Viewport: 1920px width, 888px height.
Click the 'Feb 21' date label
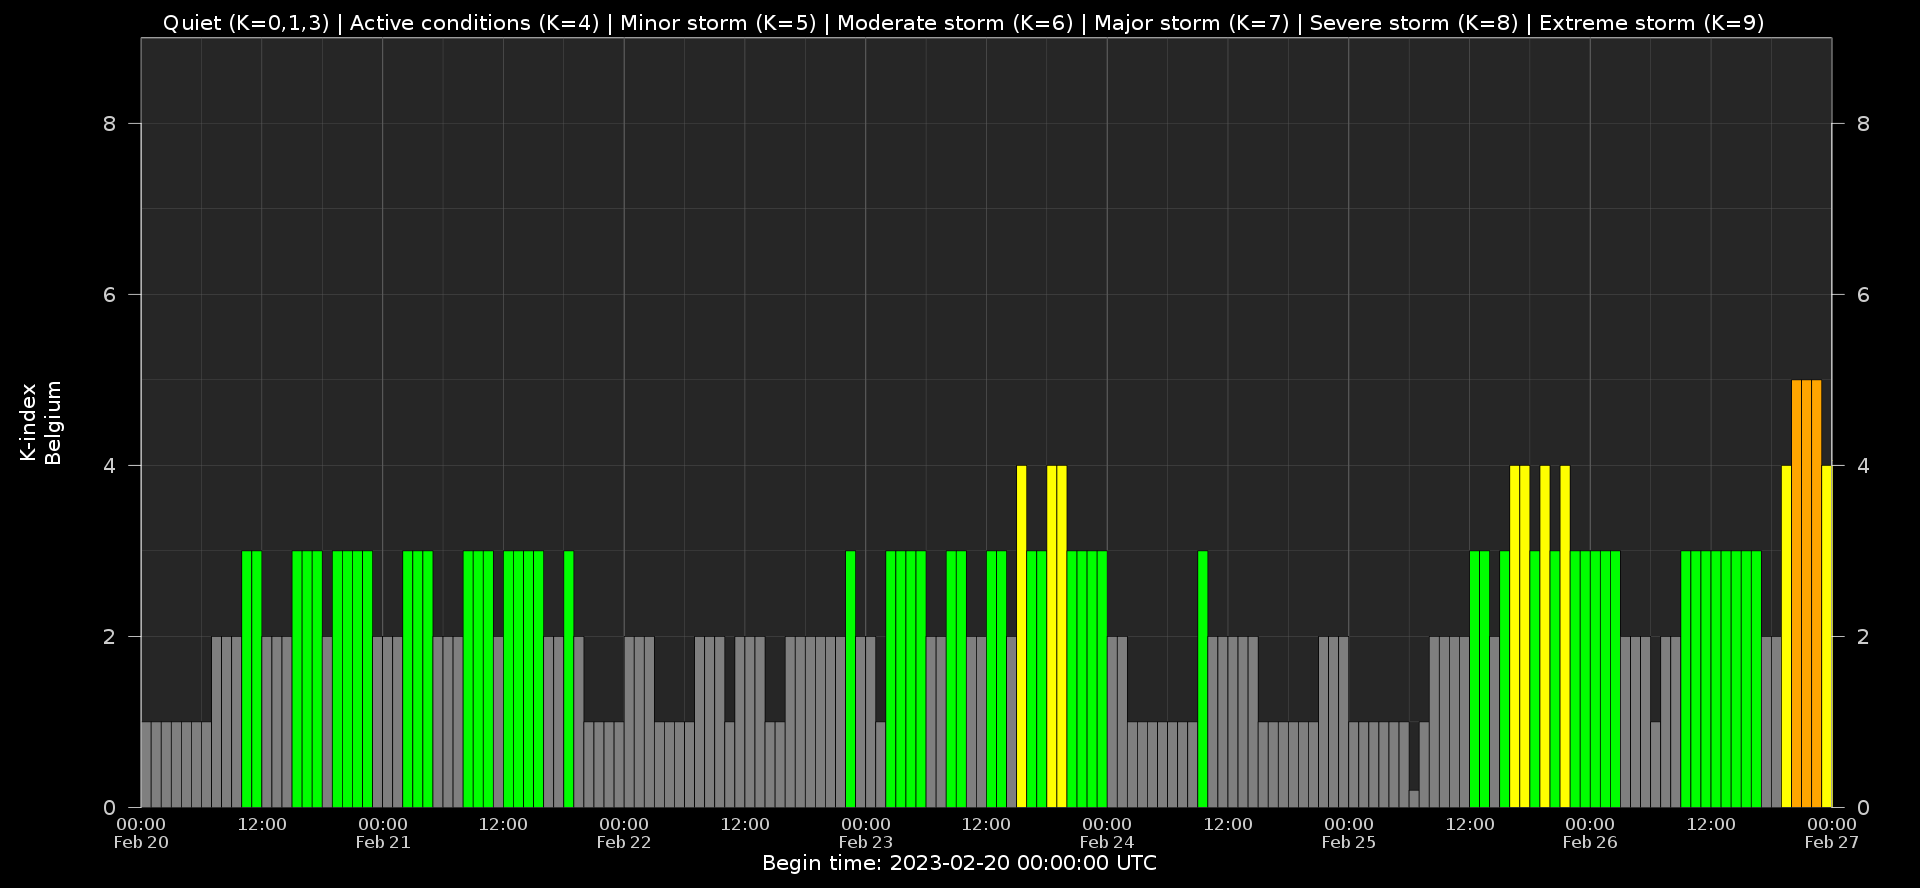point(383,842)
